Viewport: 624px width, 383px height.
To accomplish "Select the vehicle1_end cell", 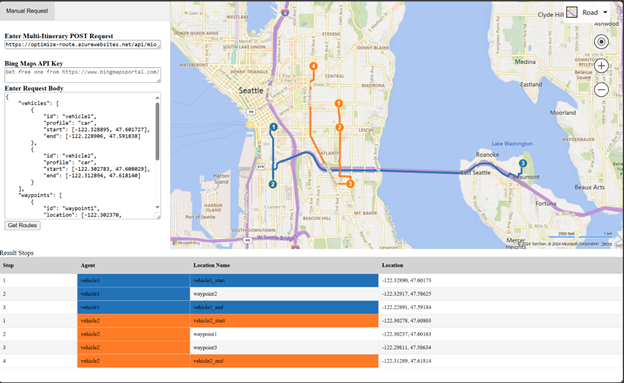I will [284, 307].
